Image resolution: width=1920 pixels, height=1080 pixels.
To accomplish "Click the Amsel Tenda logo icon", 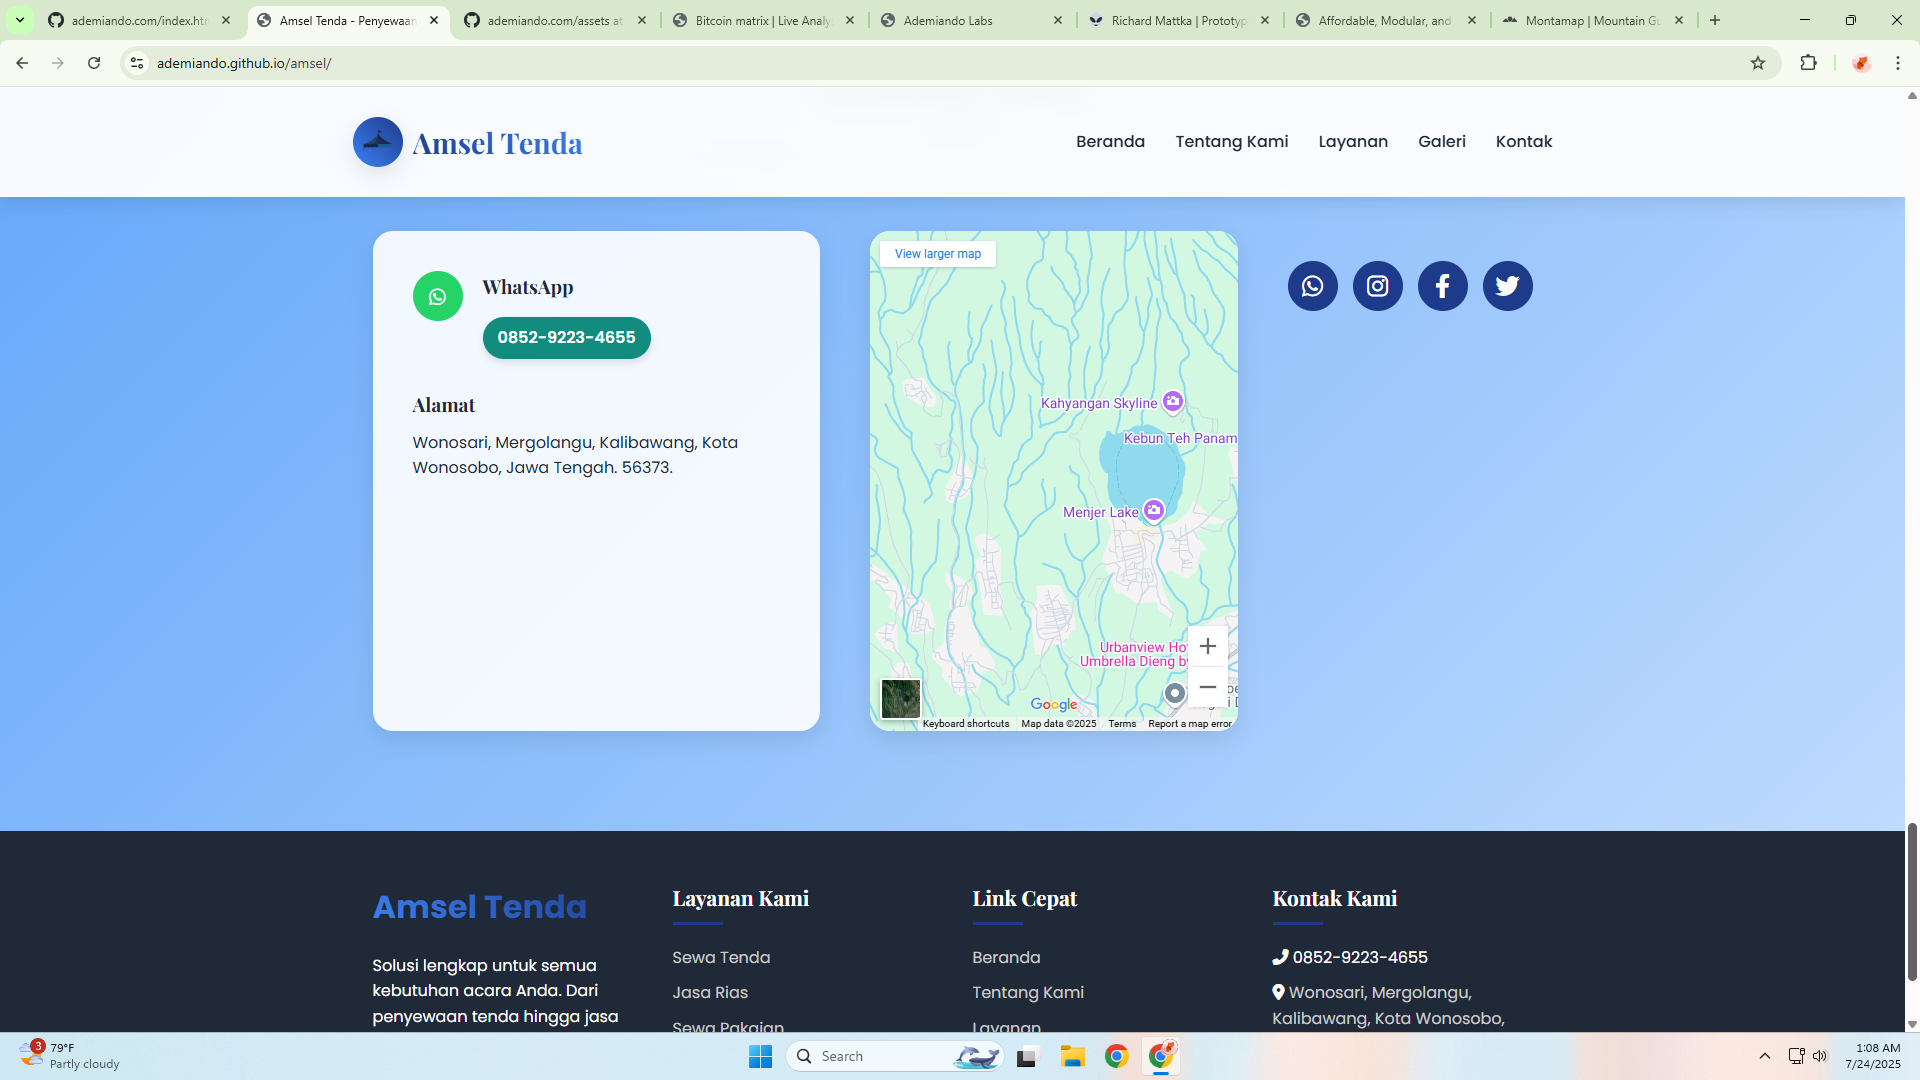I will click(377, 142).
